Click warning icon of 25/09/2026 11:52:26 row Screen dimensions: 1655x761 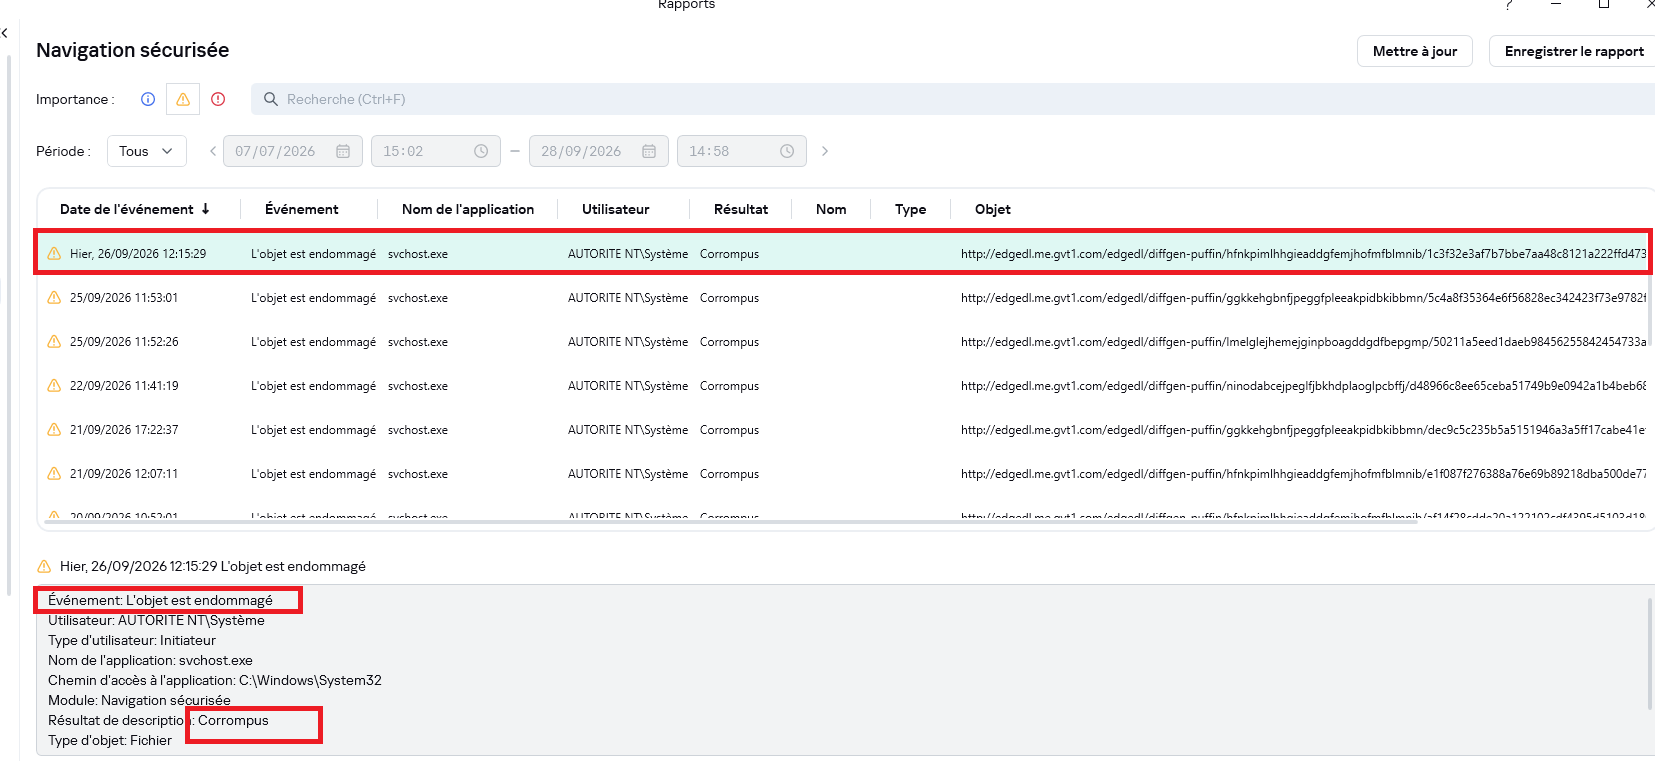[x=54, y=341]
